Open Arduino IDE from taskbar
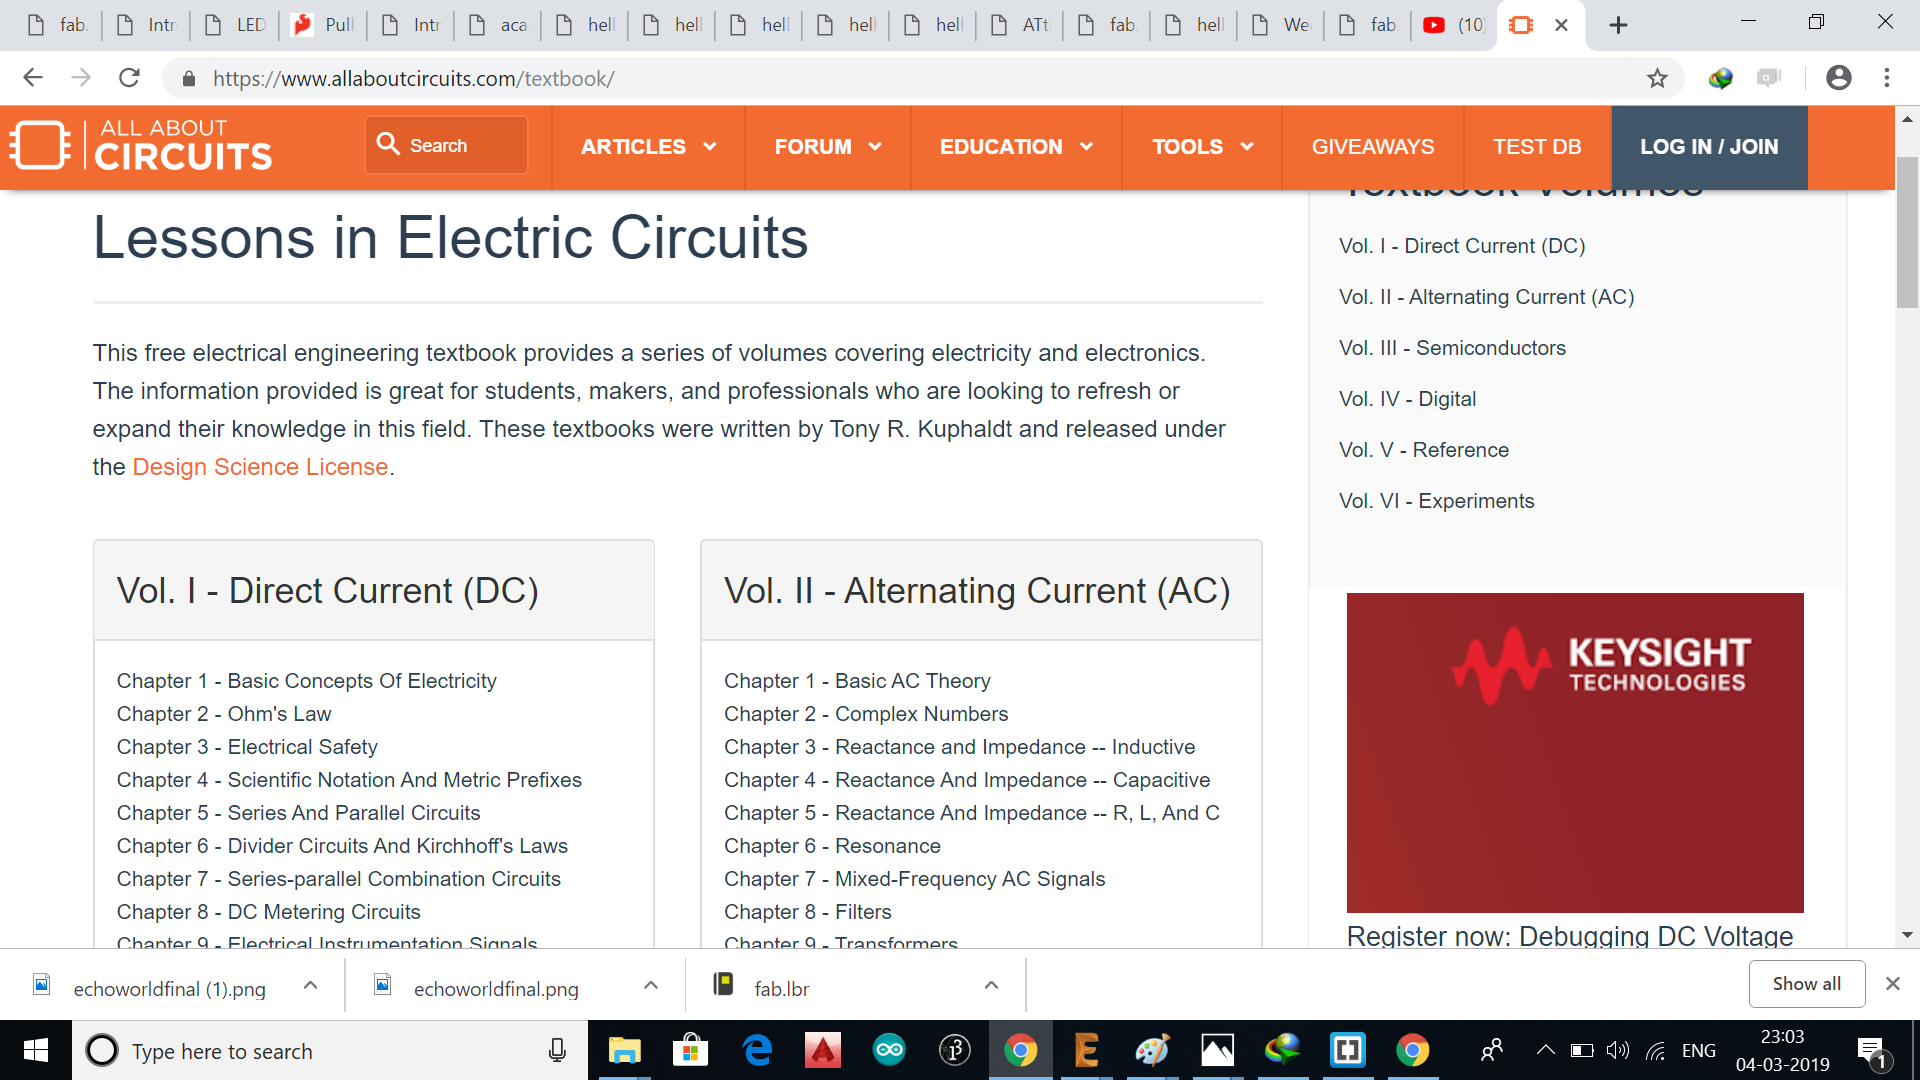 coord(888,1050)
